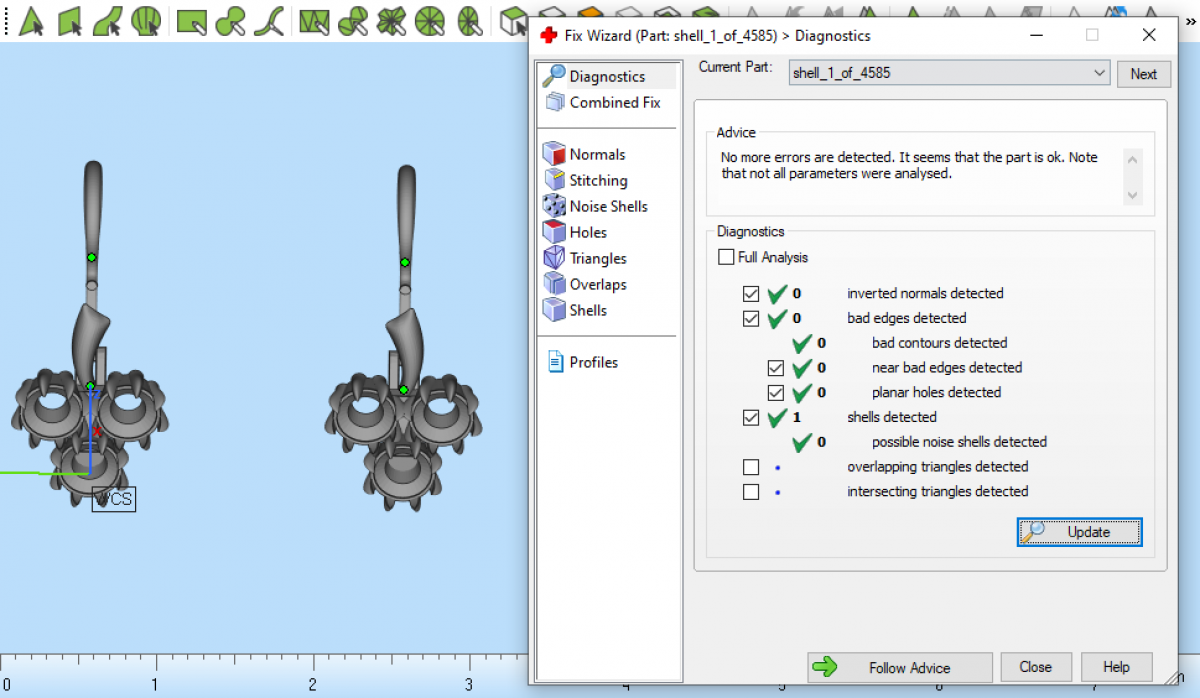The height and width of the screenshot is (698, 1200).
Task: Enable the Full Analysis checkbox
Action: [726, 258]
